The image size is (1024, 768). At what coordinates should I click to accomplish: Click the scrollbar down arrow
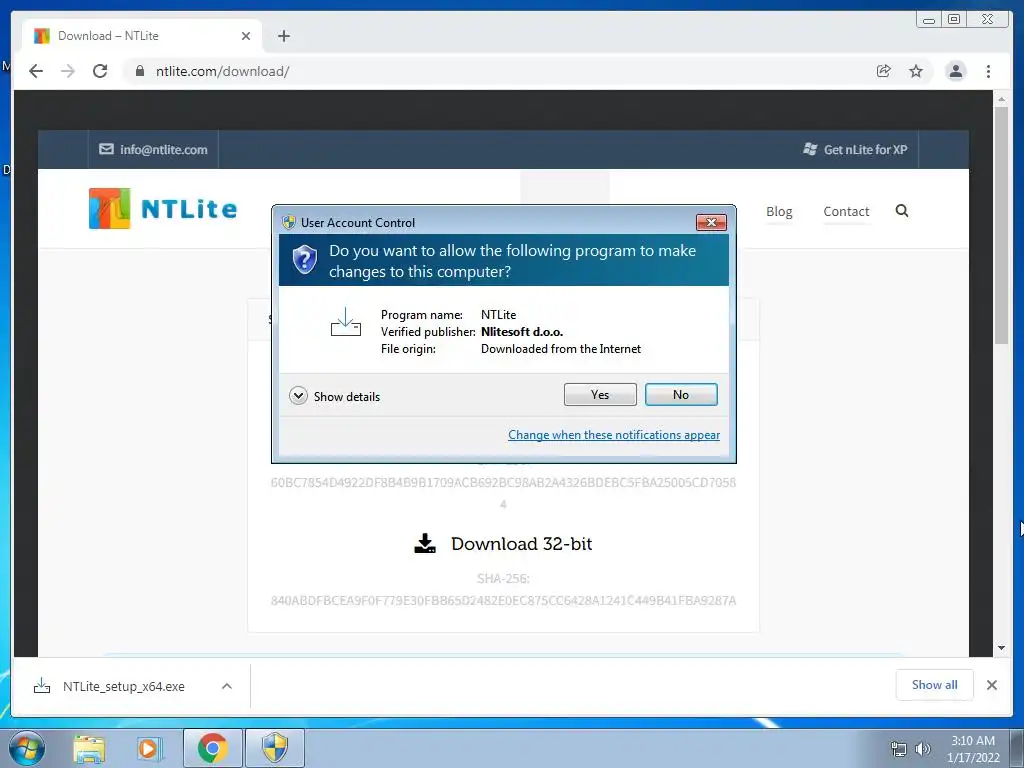pyautogui.click(x=1001, y=648)
